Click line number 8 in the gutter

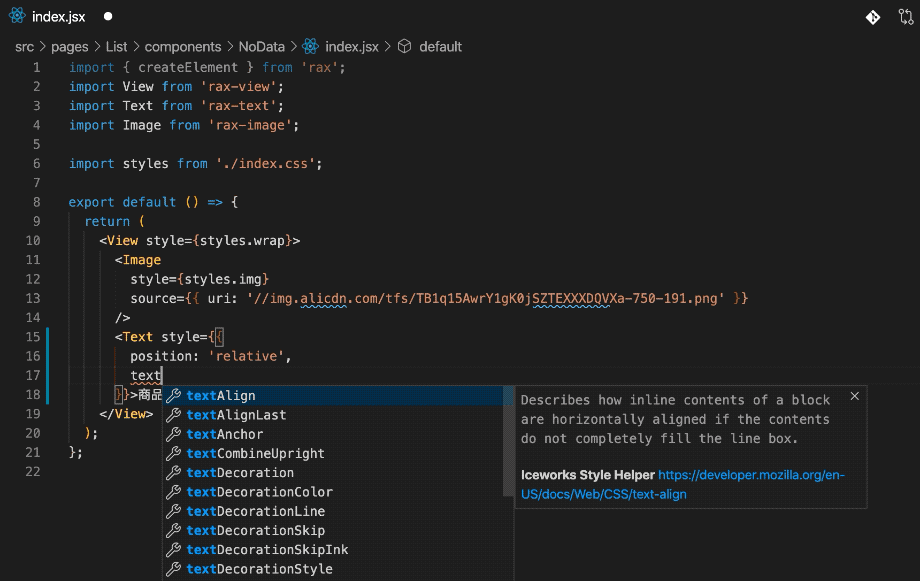tap(36, 202)
